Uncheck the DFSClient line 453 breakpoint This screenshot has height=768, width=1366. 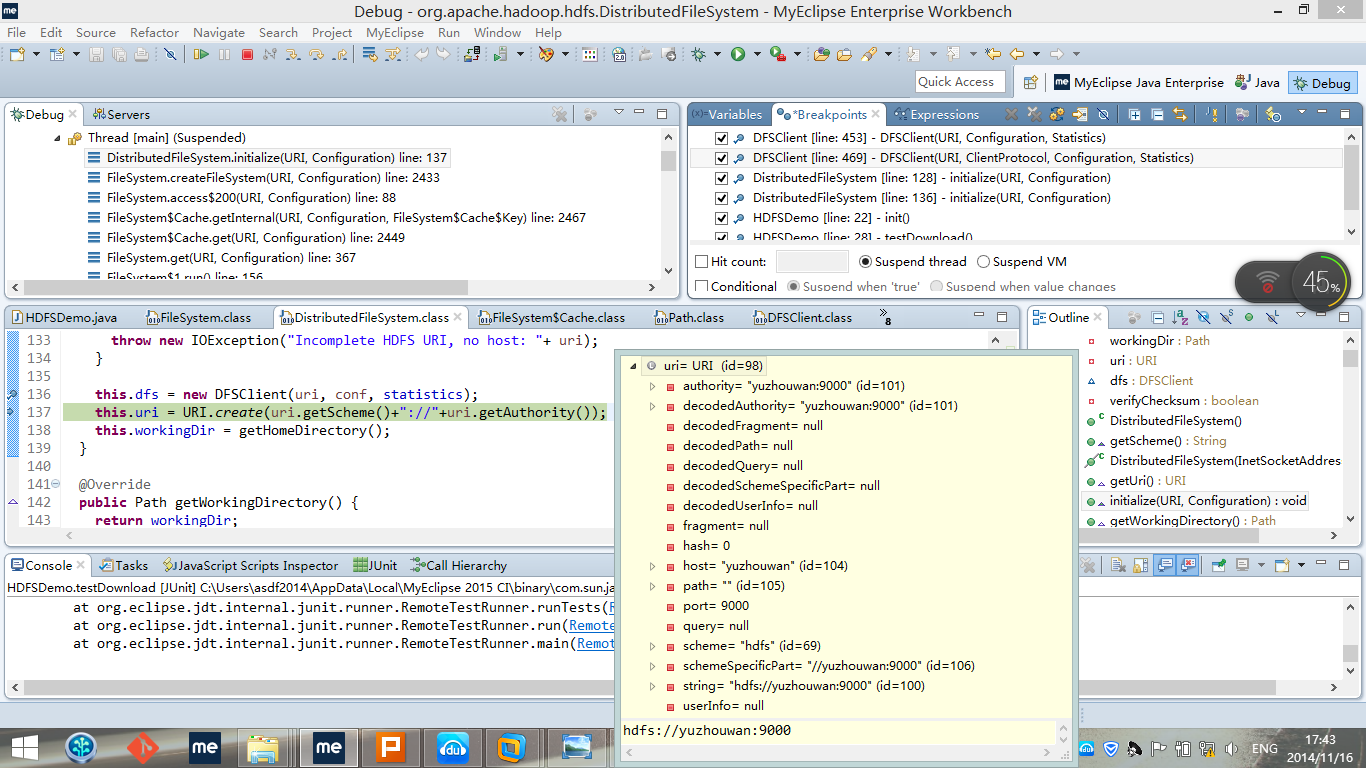coord(721,138)
